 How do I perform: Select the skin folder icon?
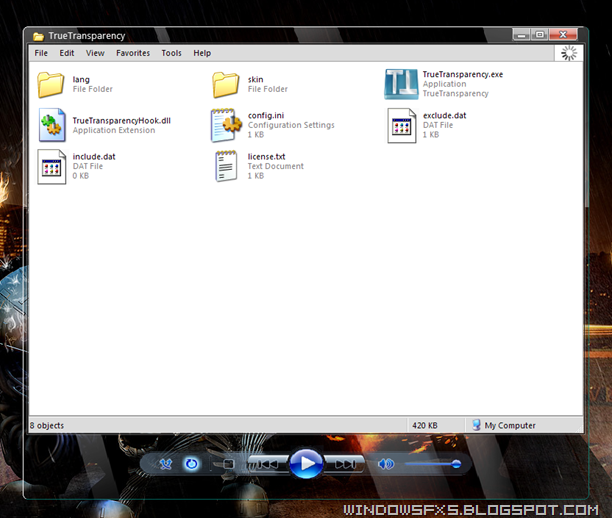pos(226,84)
